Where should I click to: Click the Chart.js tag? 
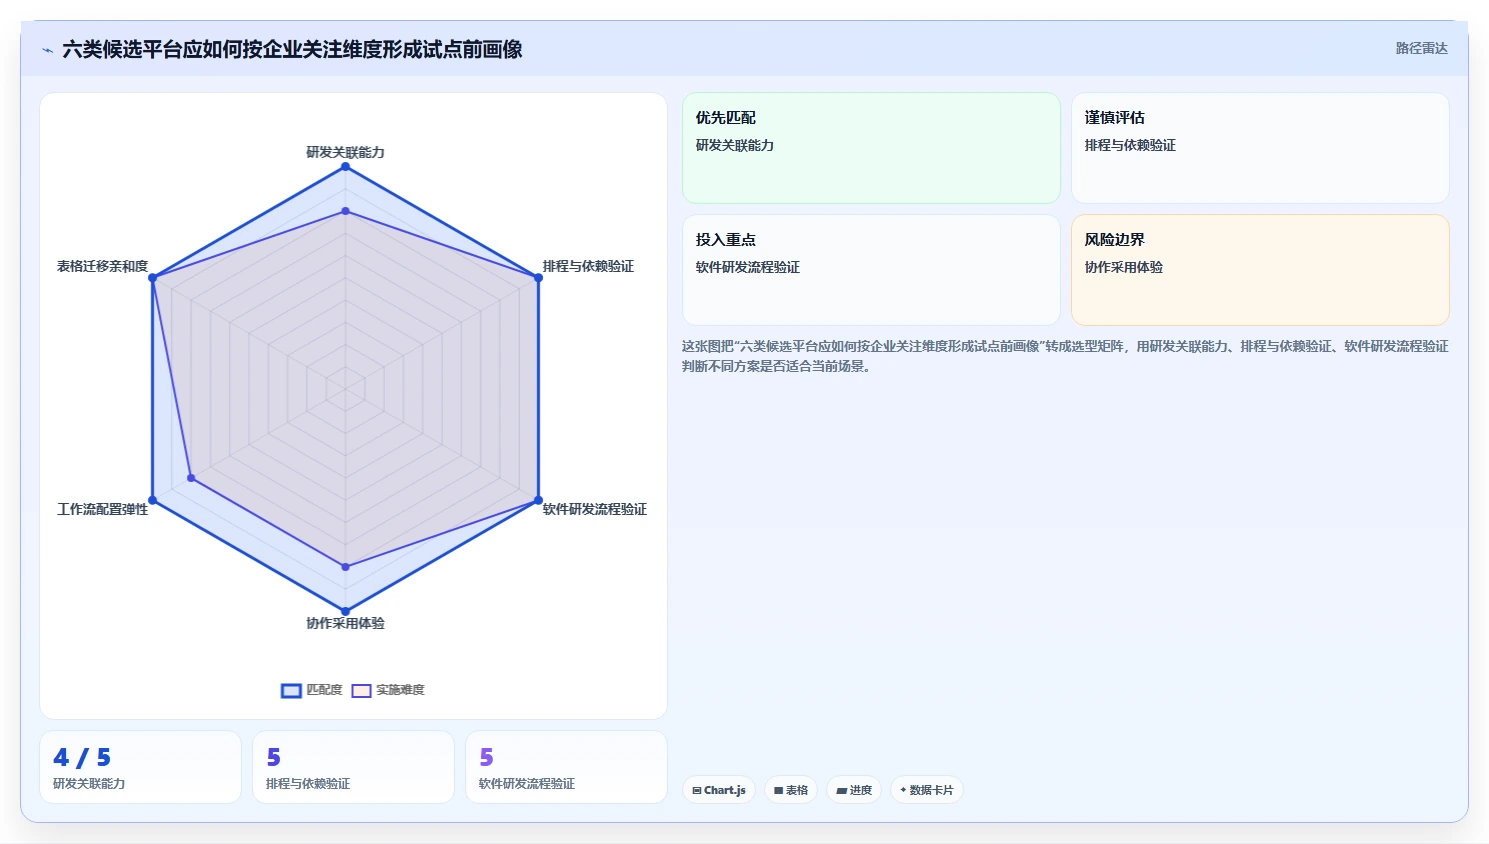(719, 790)
